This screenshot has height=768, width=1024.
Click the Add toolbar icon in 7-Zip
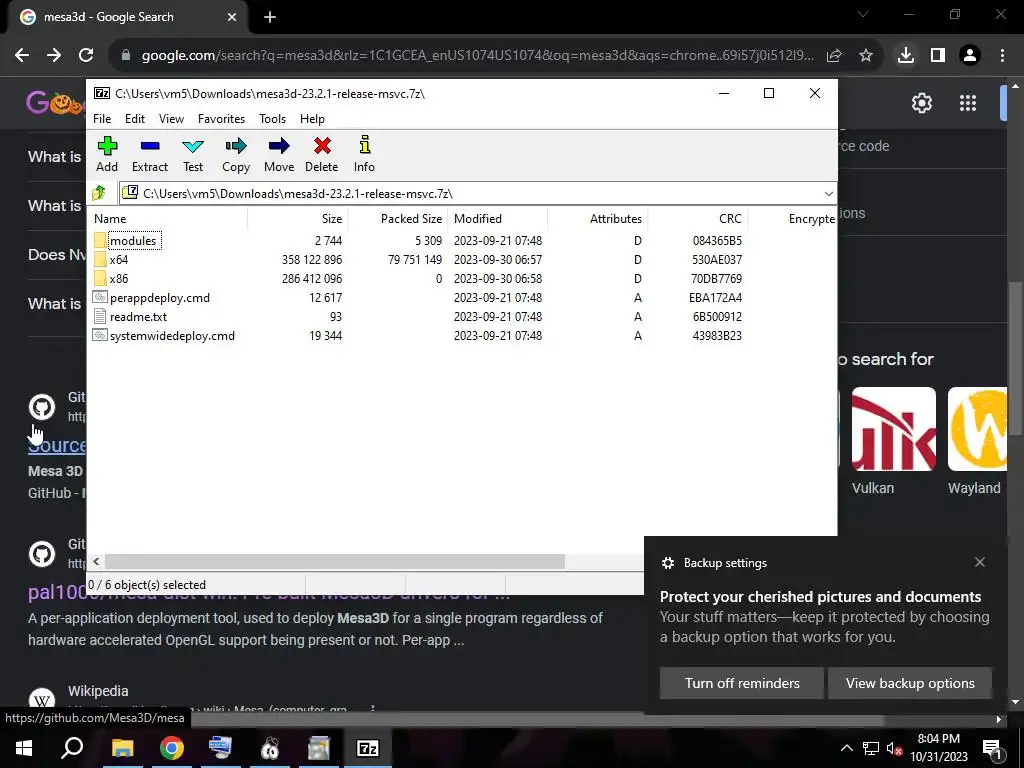click(x=107, y=154)
